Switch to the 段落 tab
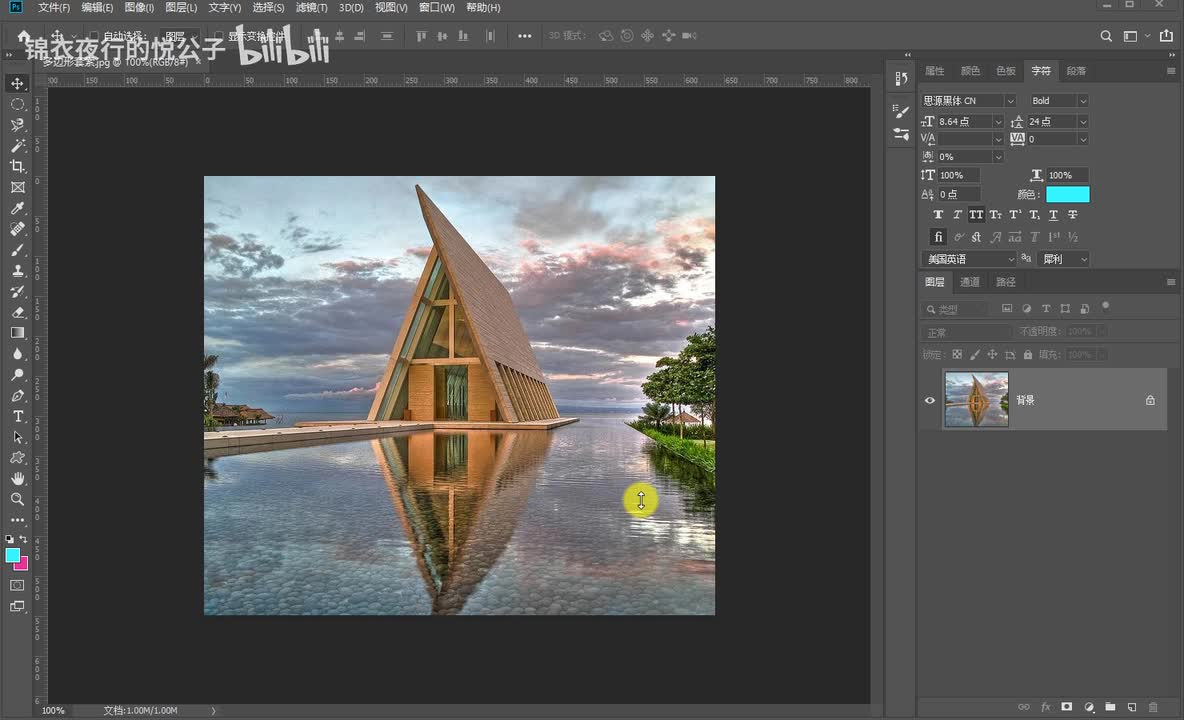The image size is (1184, 720). (1076, 71)
